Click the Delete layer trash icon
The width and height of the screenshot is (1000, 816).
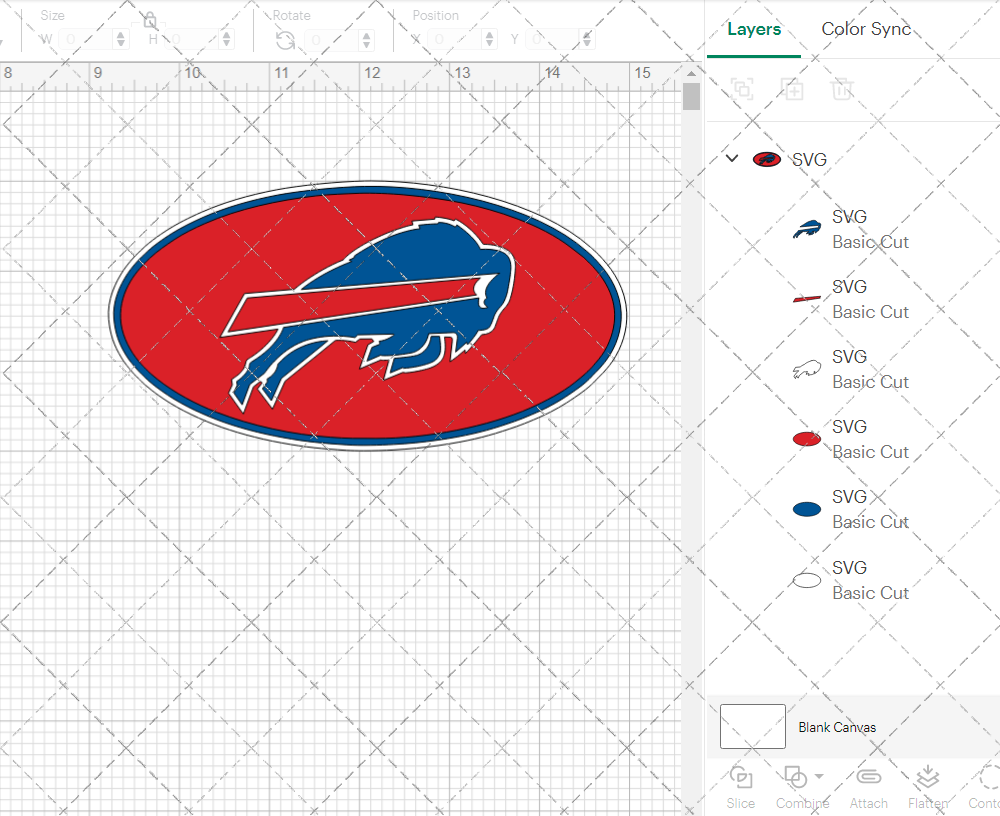842,89
